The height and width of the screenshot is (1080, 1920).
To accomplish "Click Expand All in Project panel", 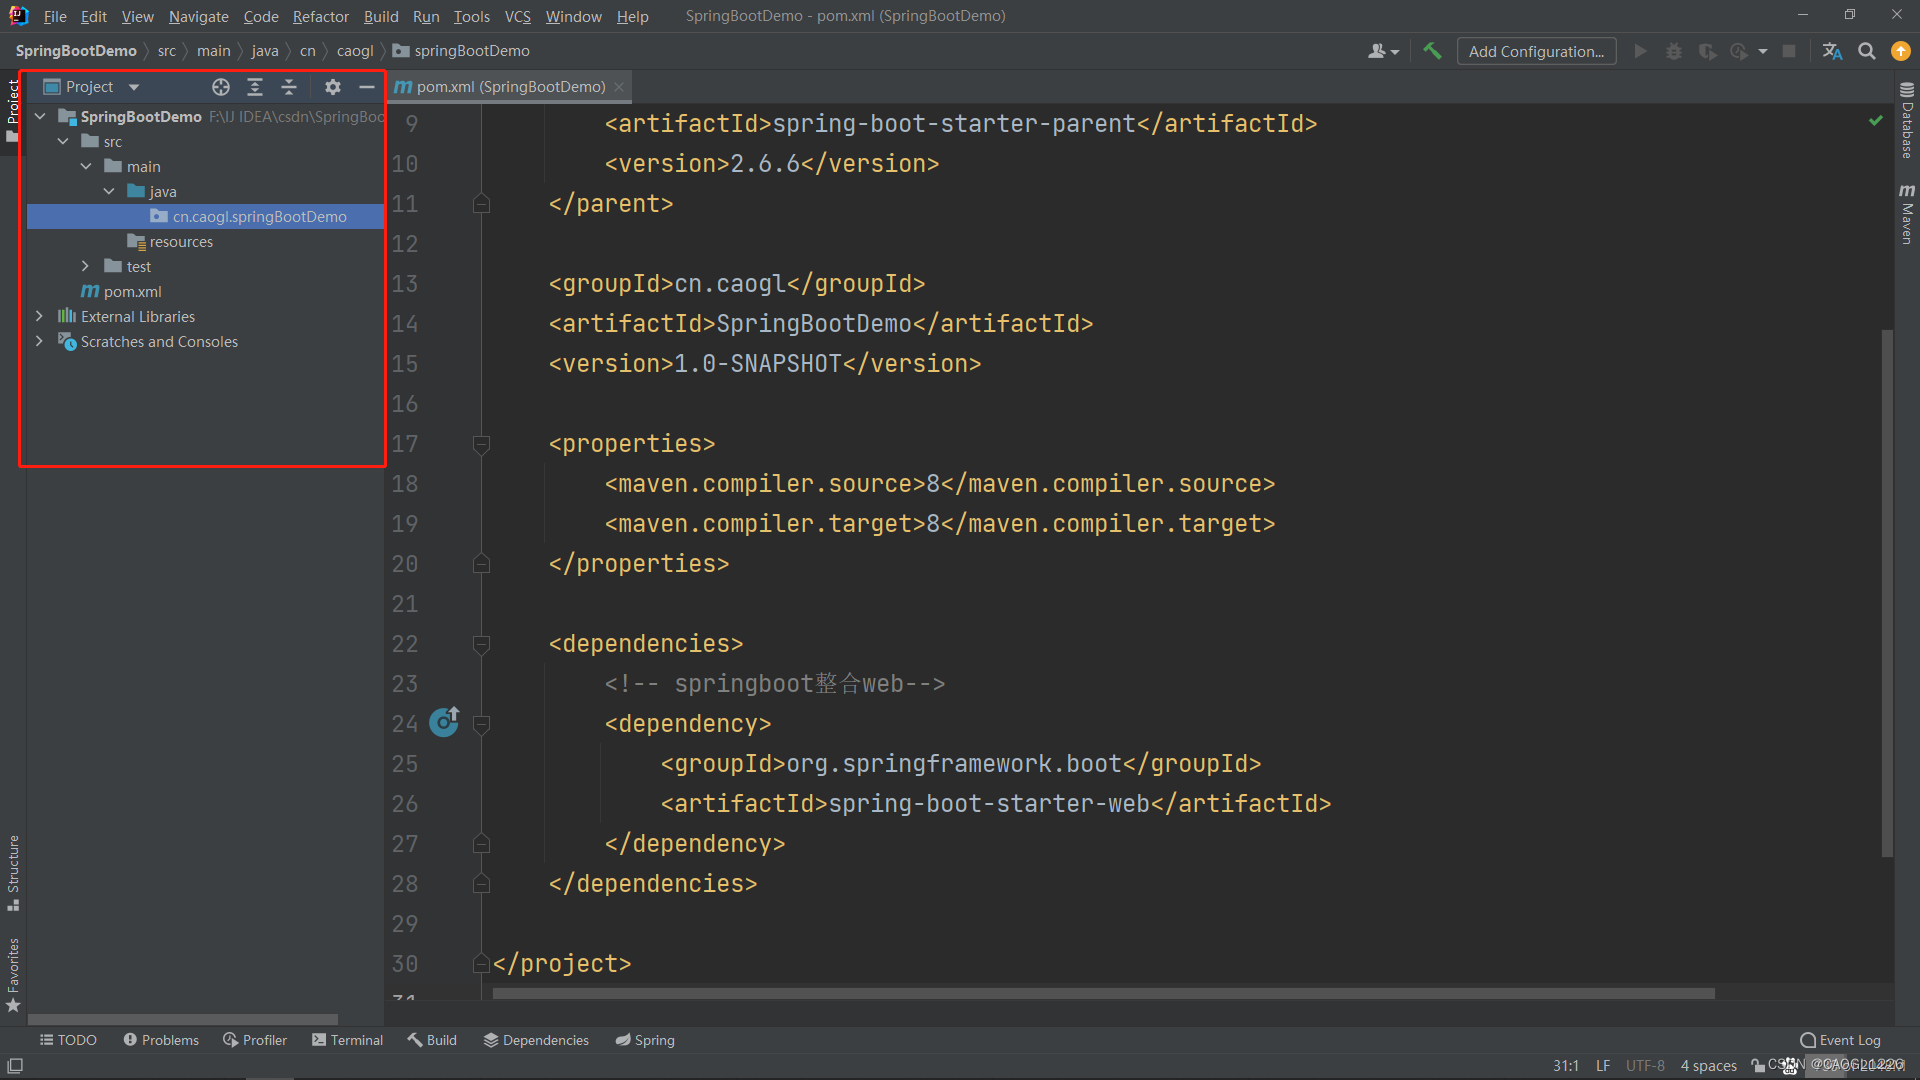I will point(255,87).
